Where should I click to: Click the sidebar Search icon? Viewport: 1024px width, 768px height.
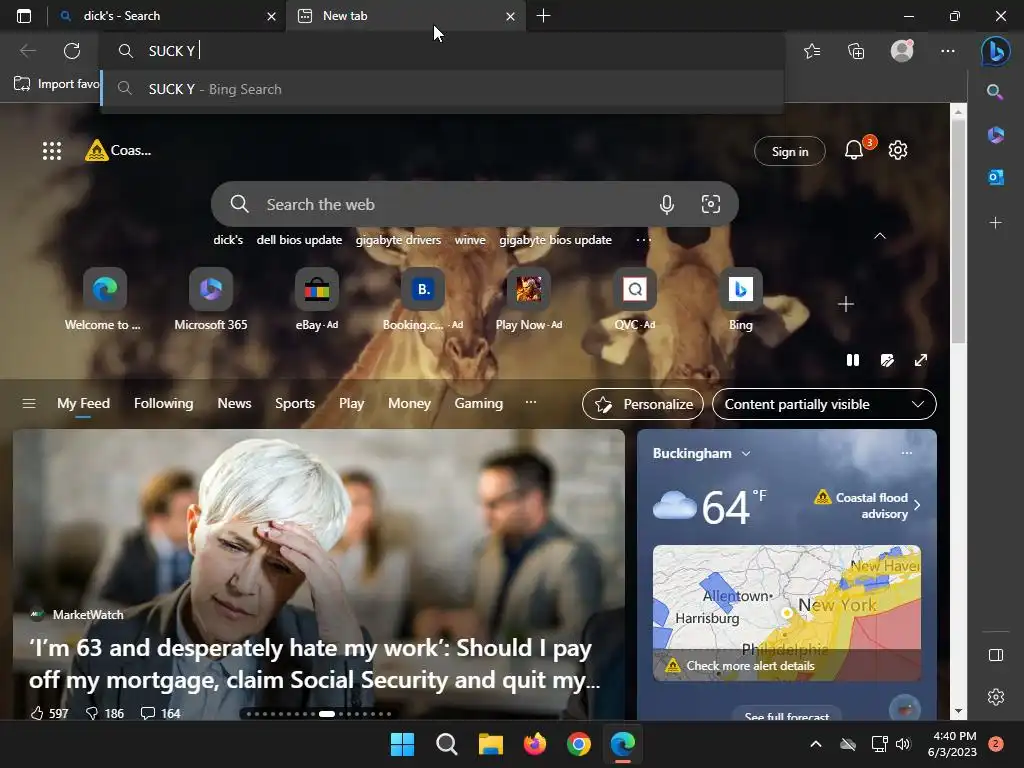pyautogui.click(x=995, y=91)
